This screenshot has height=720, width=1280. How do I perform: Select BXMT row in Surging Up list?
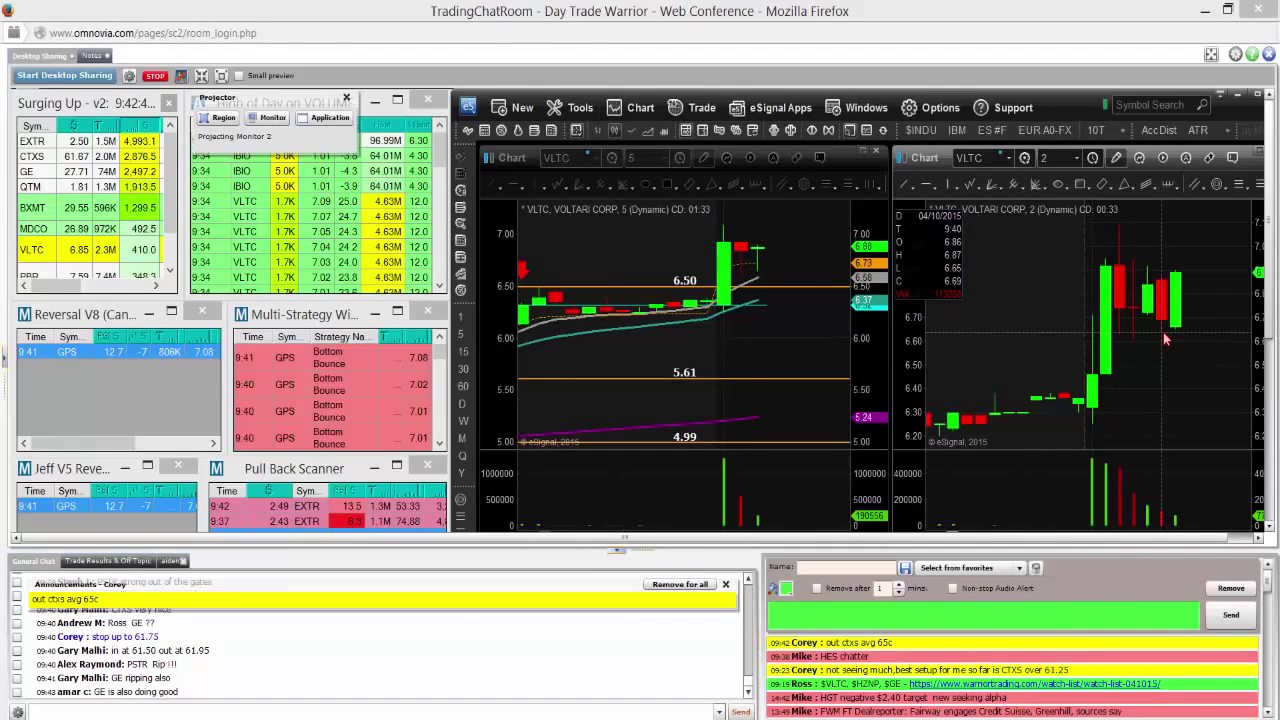[88, 208]
